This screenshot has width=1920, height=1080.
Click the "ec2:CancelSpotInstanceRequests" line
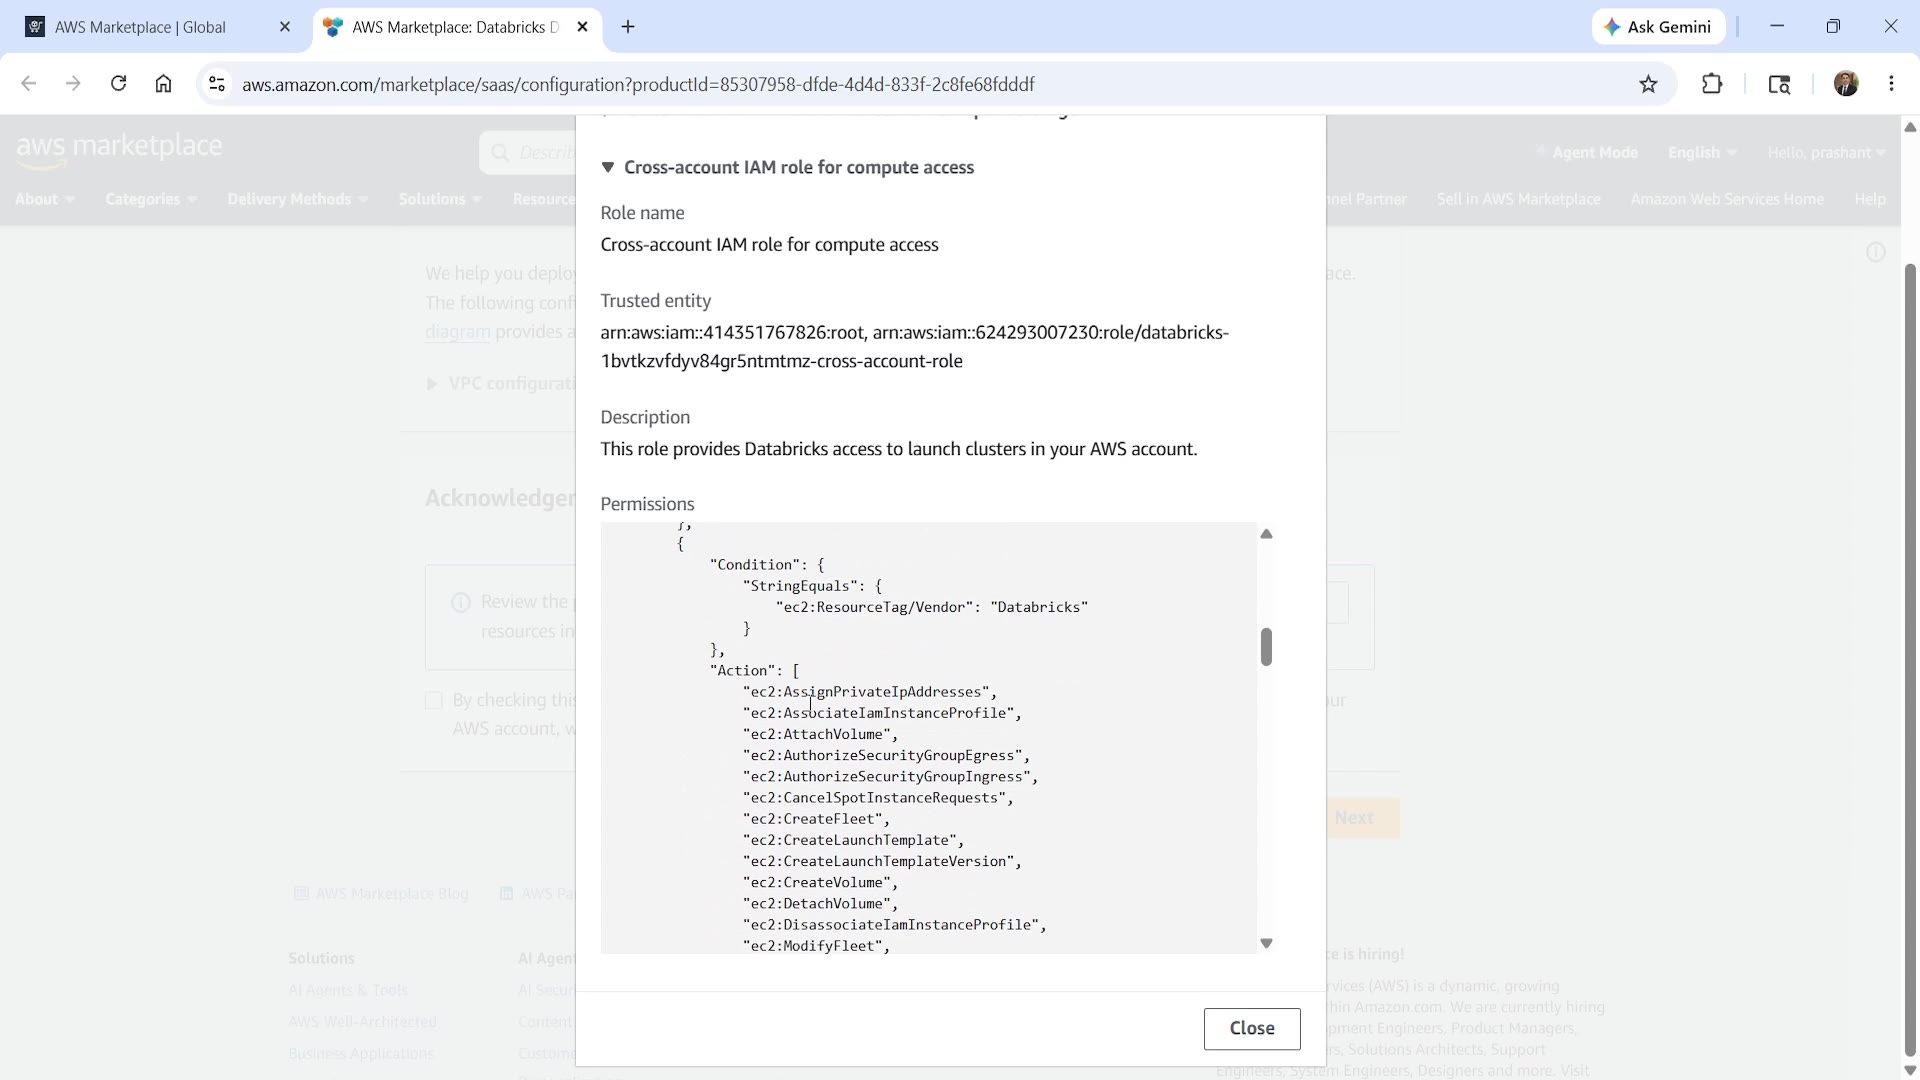click(878, 798)
